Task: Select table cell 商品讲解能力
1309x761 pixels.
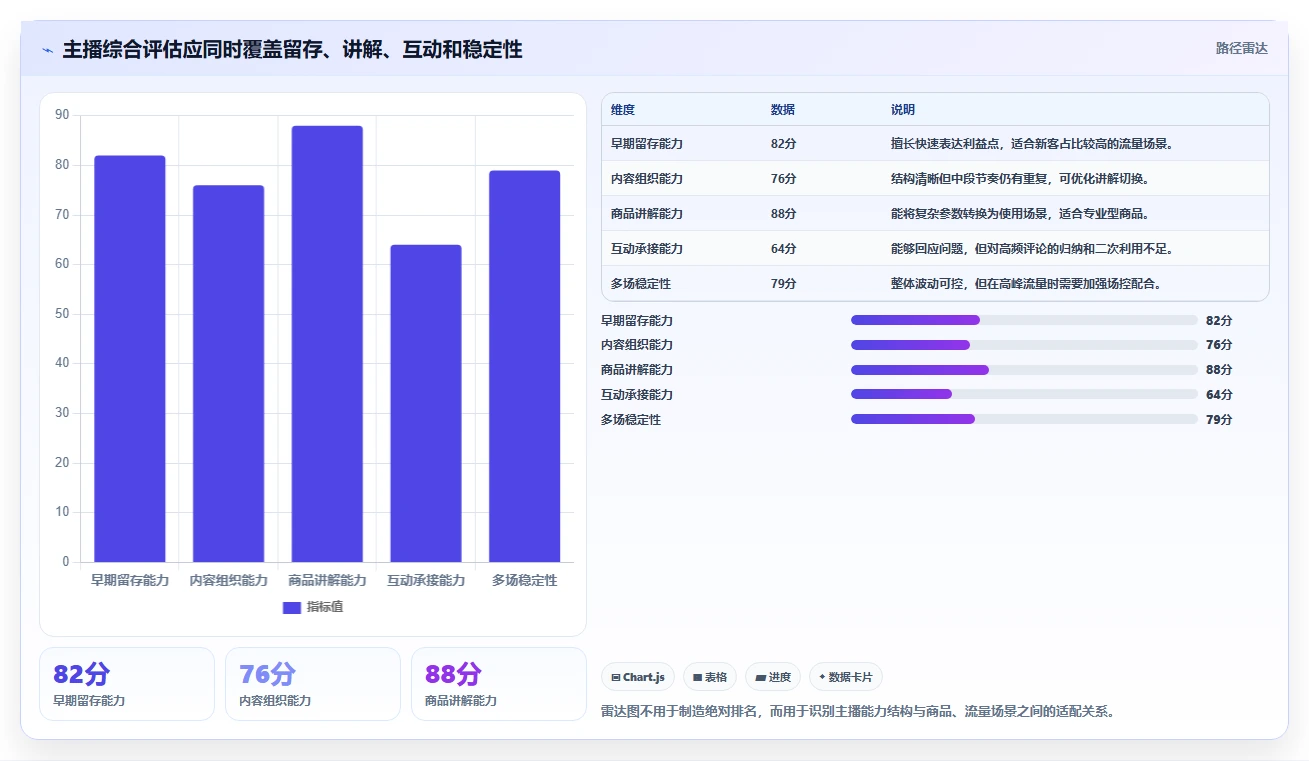Action: click(647, 214)
